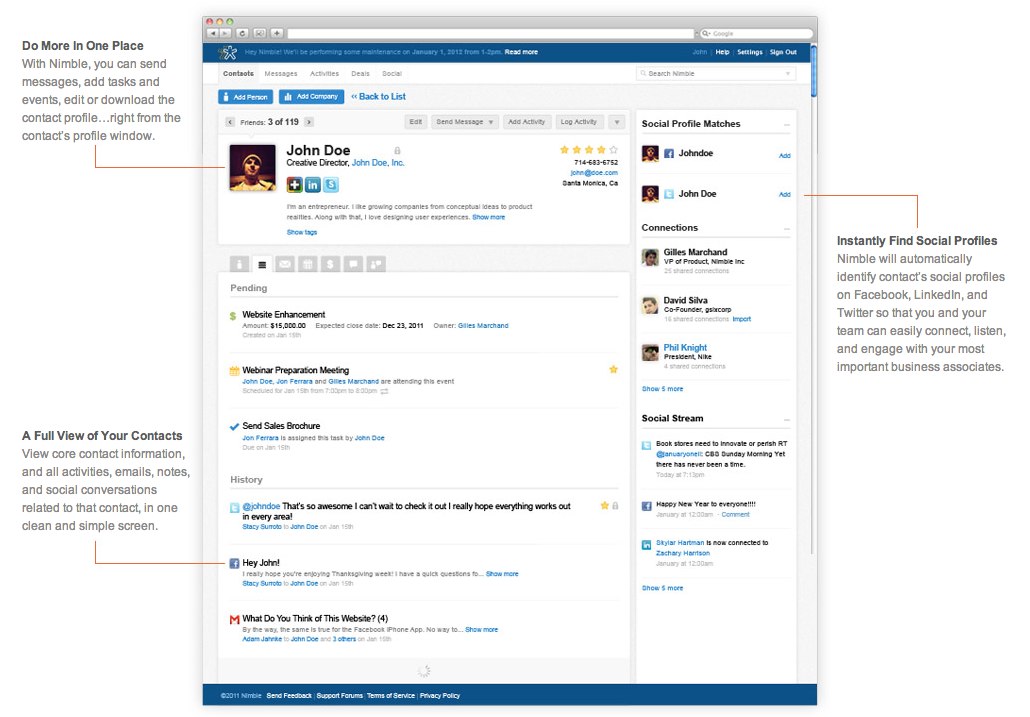Image resolution: width=1030 pixels, height=717 pixels.
Task: Click the Facebook icon next to Johndoe match
Action: point(669,154)
